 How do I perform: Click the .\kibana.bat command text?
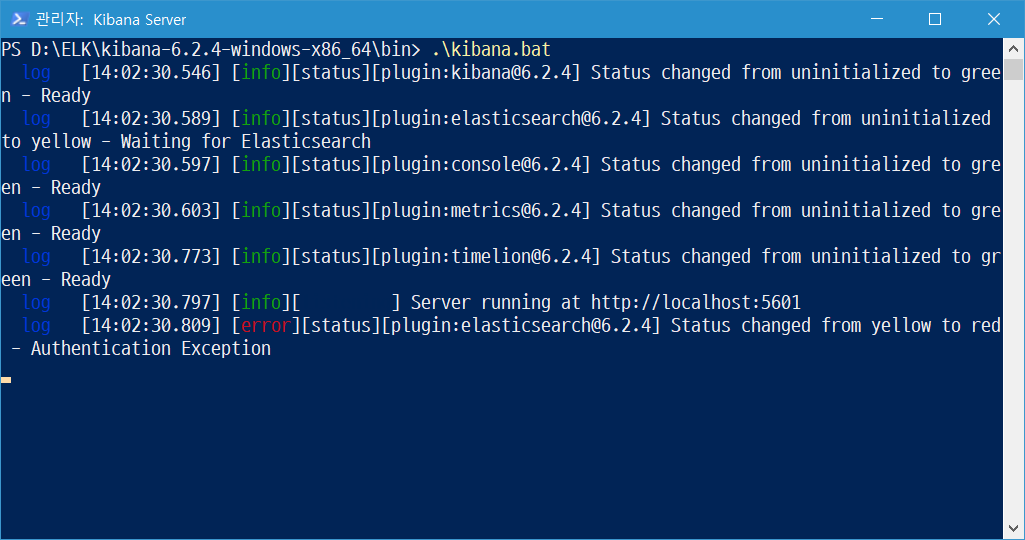(x=491, y=49)
